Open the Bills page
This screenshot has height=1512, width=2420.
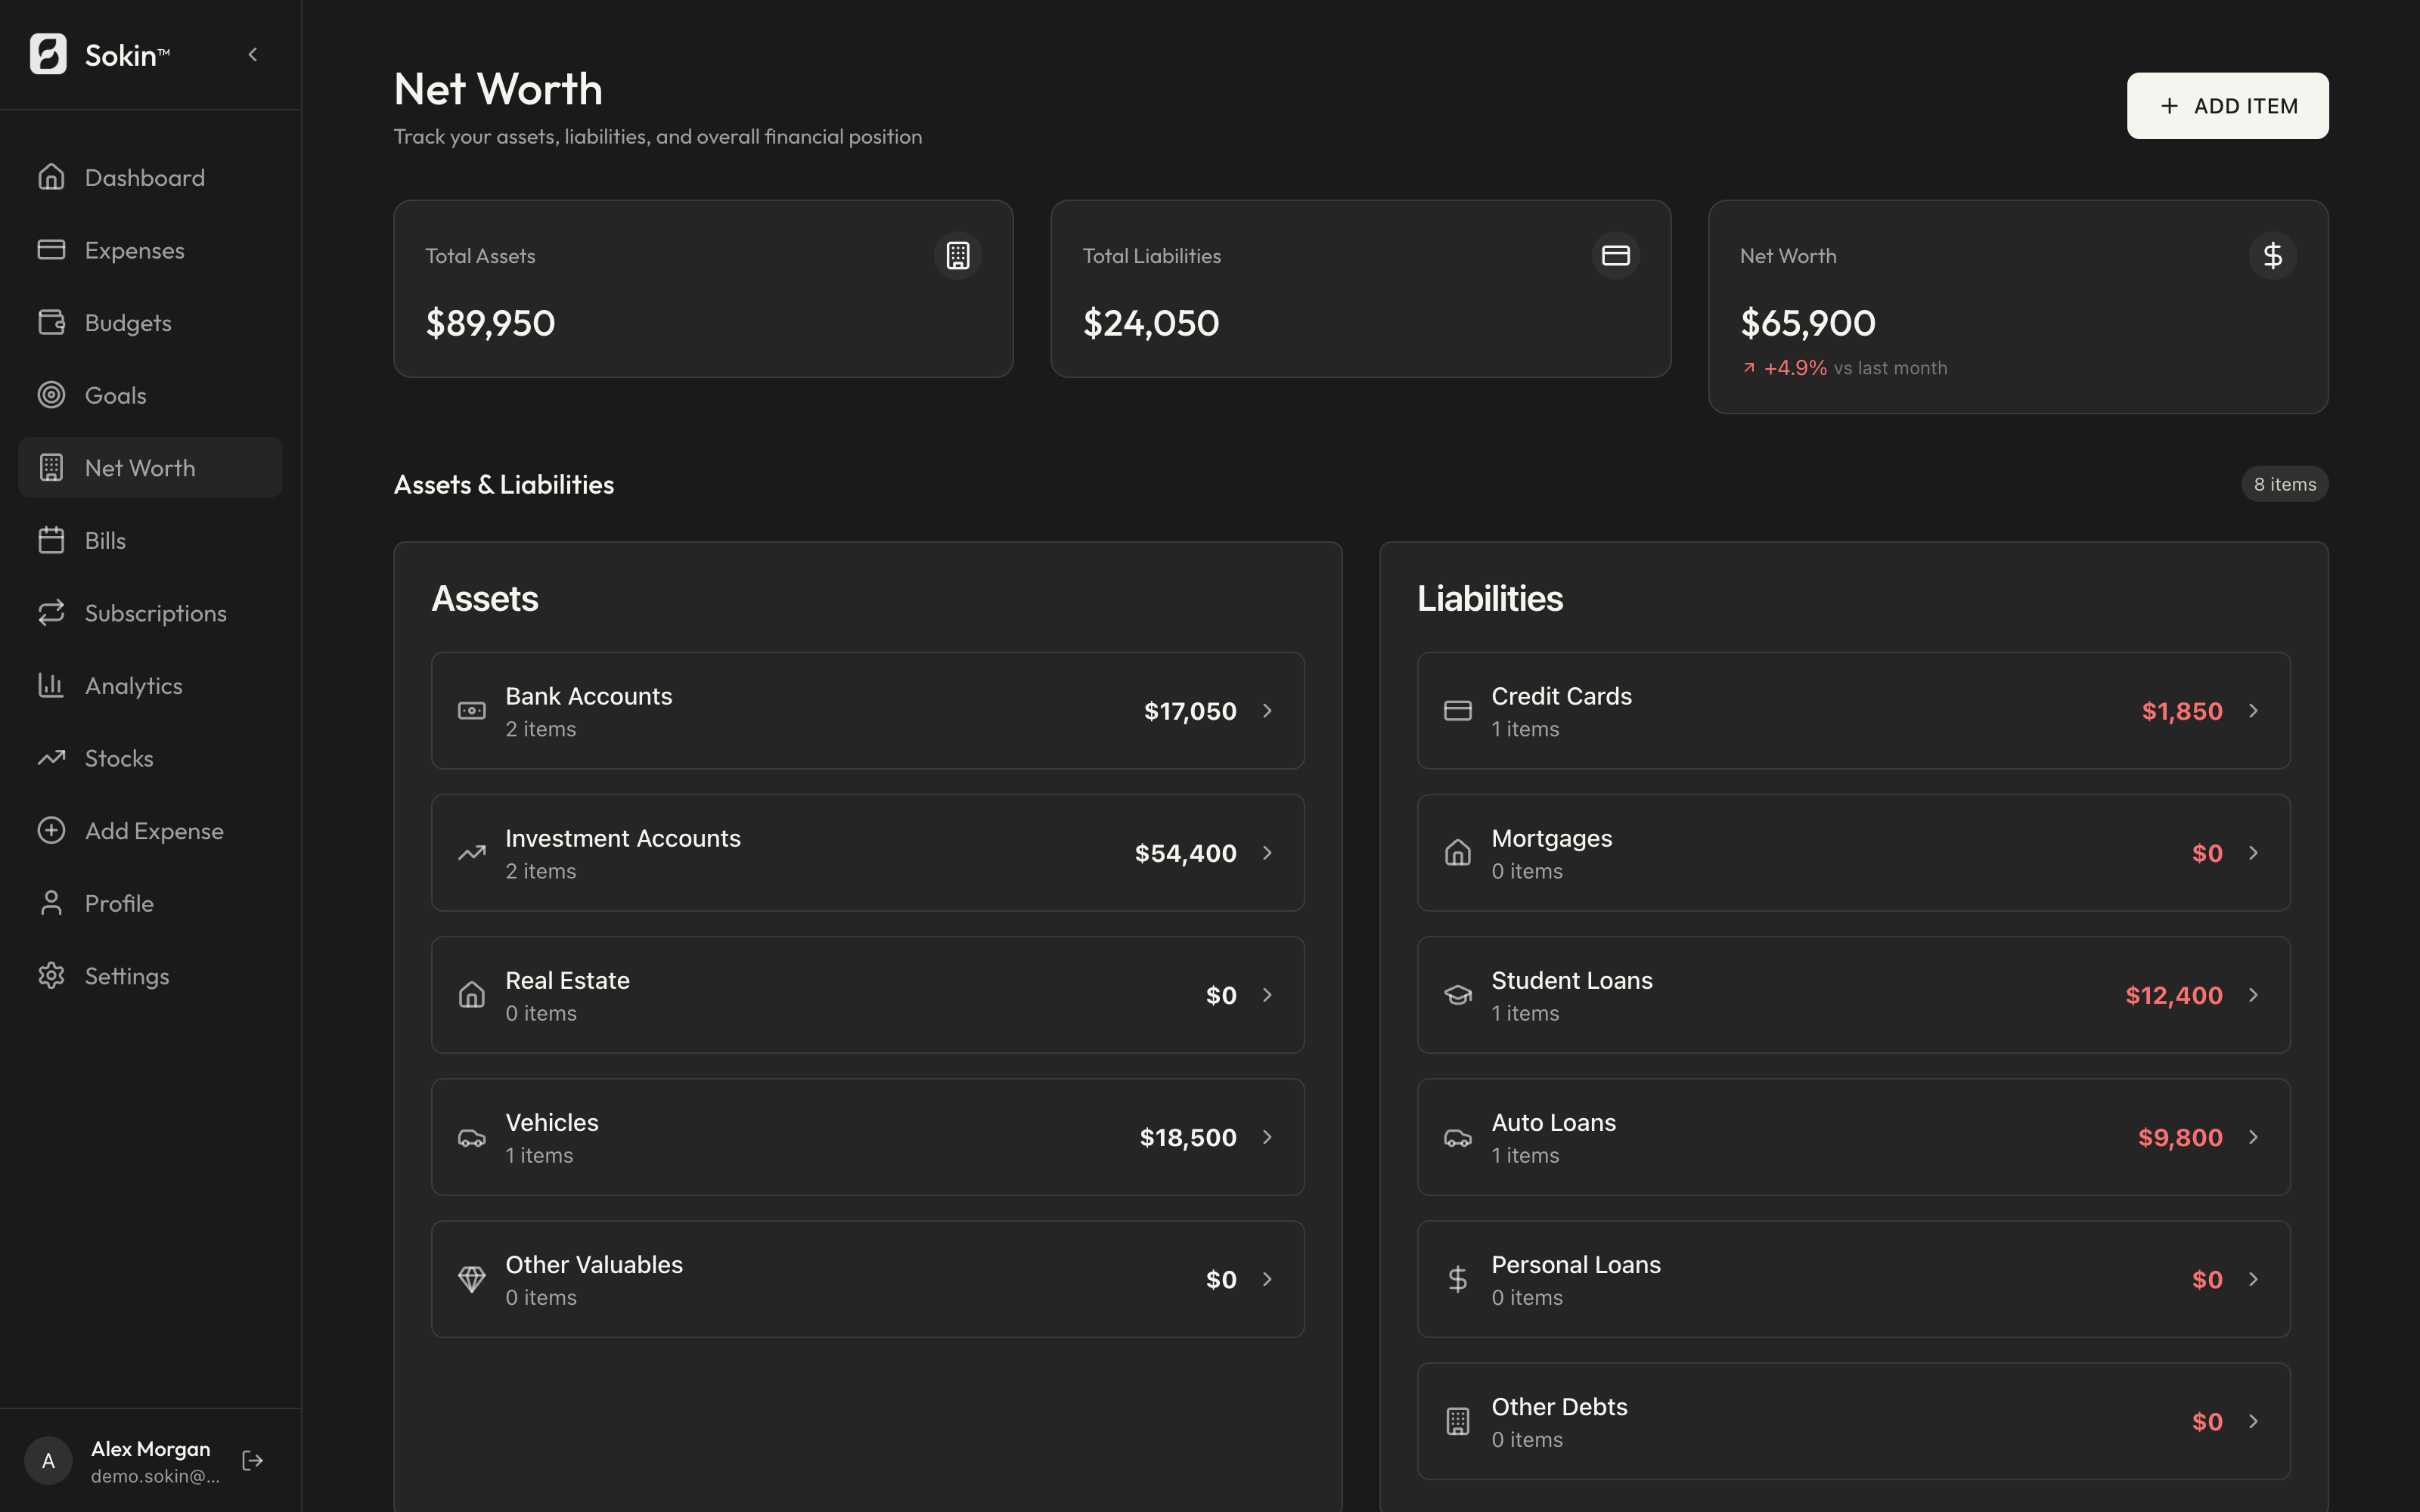[x=150, y=540]
